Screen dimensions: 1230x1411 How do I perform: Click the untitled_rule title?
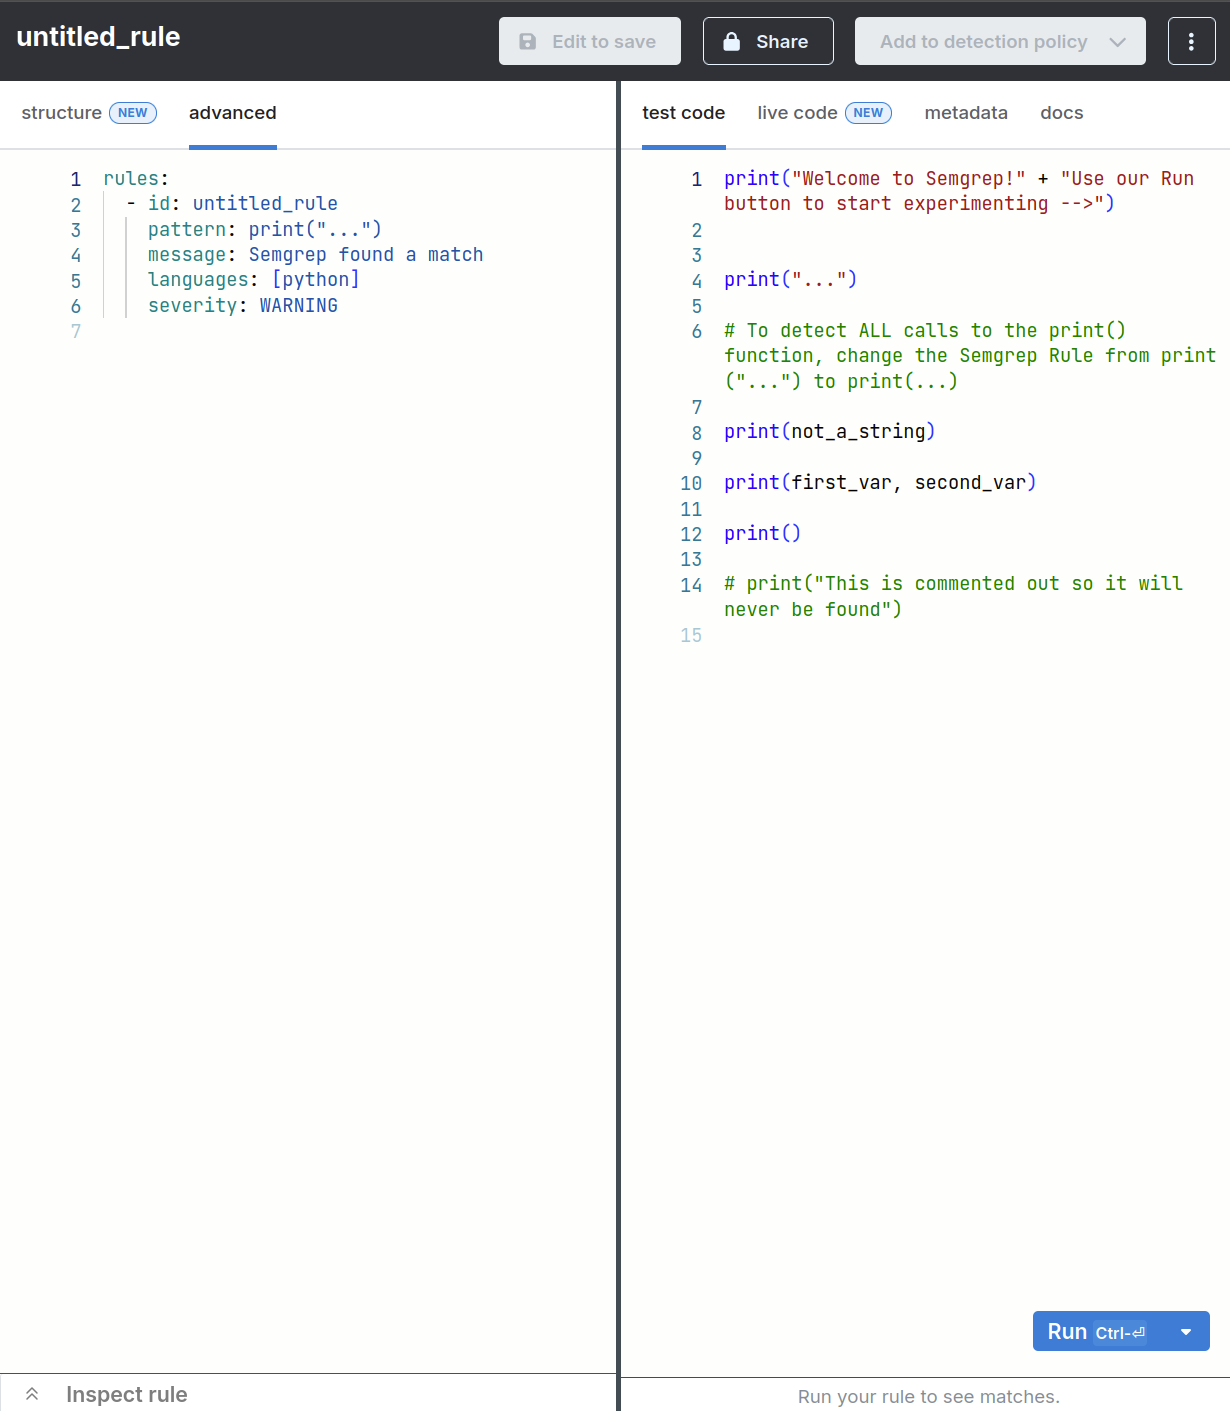[98, 37]
